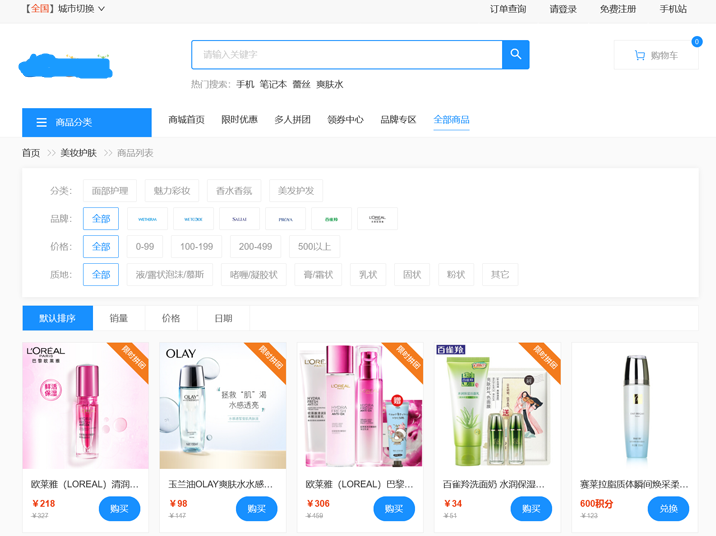Open the 领券中心 nav item

click(345, 120)
